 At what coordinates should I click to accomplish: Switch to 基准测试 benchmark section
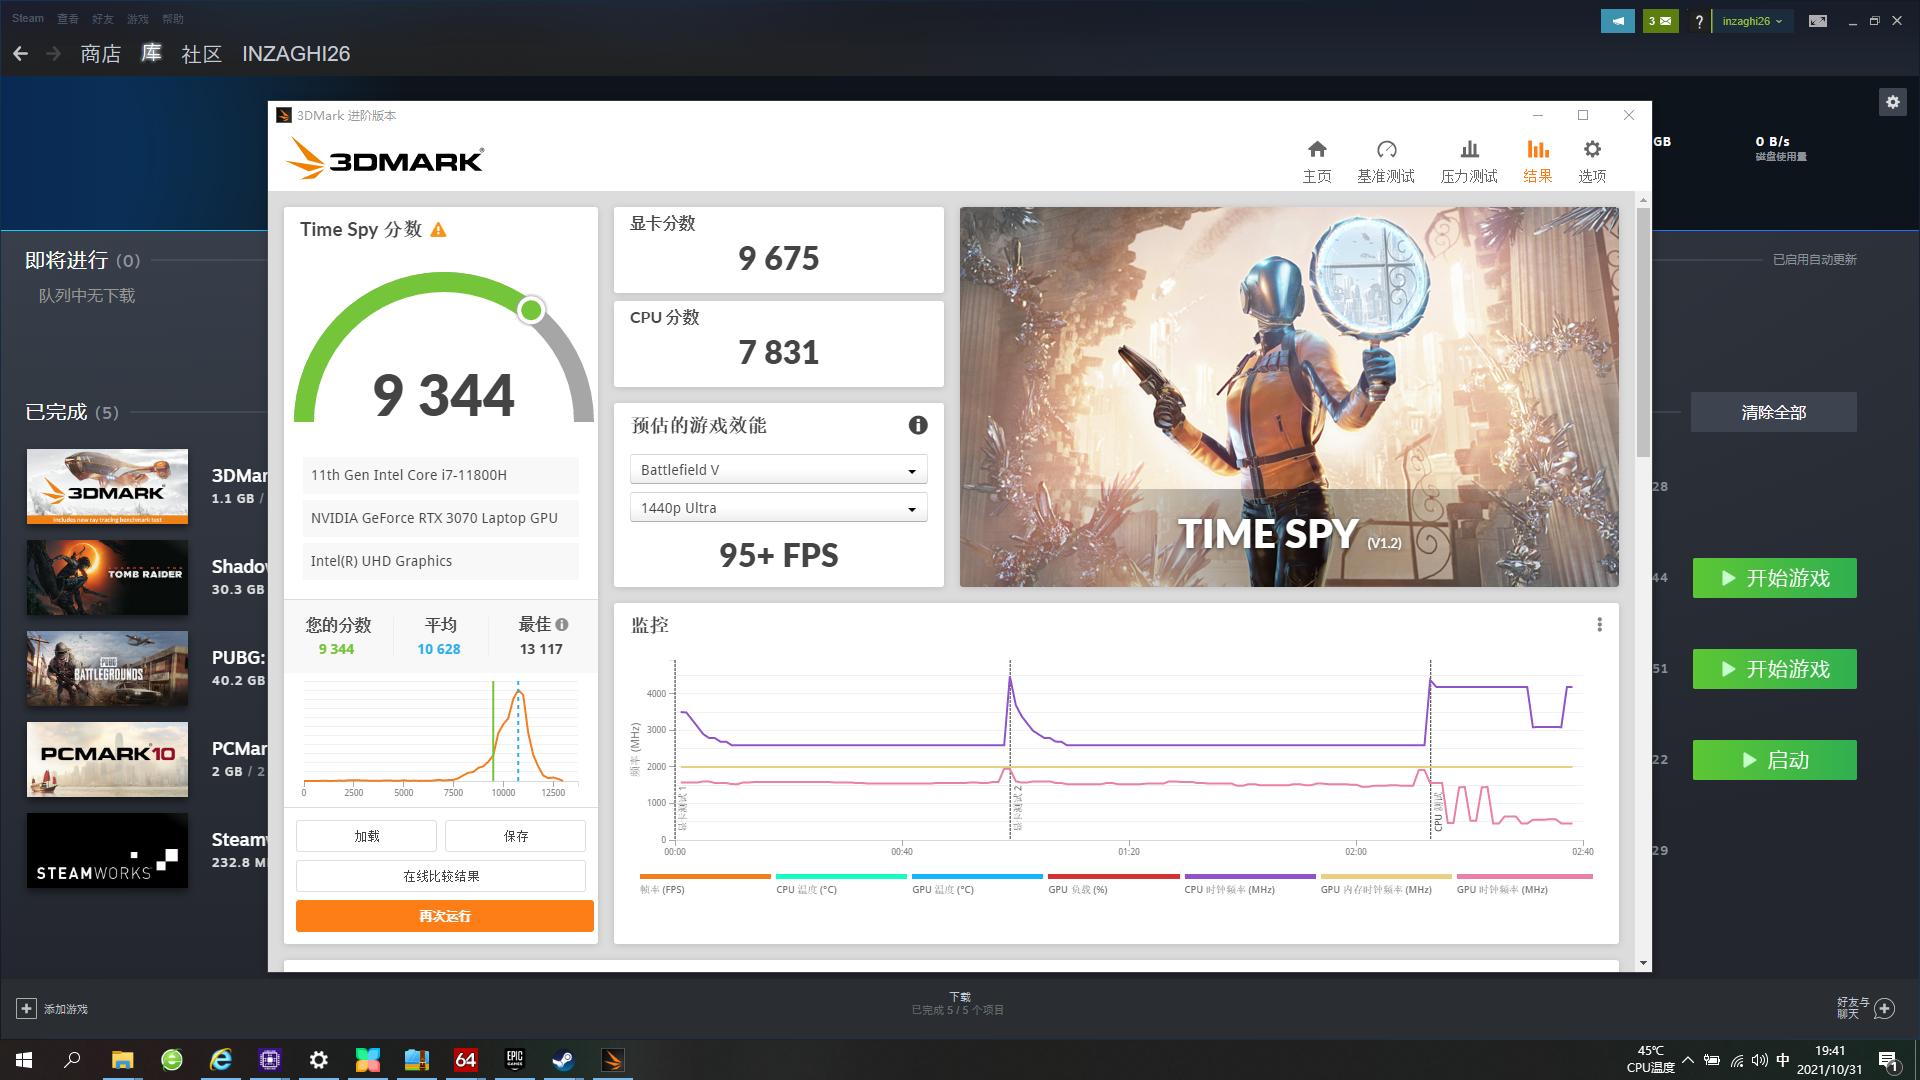pyautogui.click(x=1386, y=160)
